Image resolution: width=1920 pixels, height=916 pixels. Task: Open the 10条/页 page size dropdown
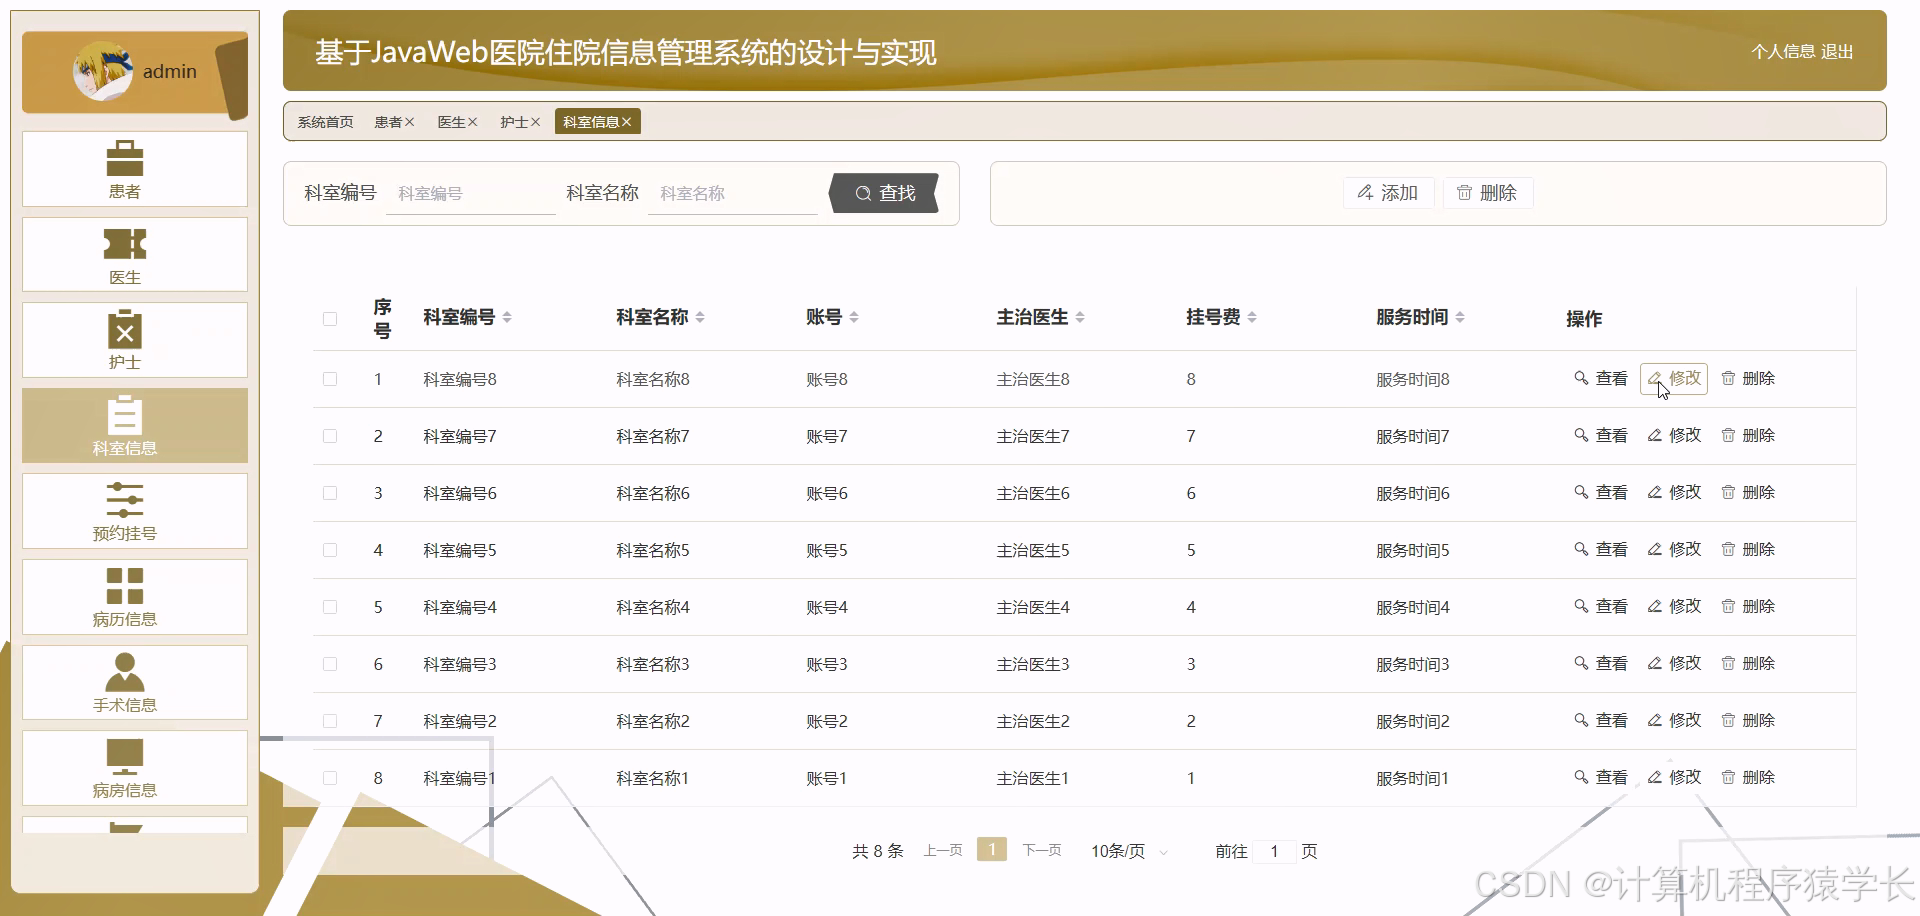click(x=1126, y=850)
